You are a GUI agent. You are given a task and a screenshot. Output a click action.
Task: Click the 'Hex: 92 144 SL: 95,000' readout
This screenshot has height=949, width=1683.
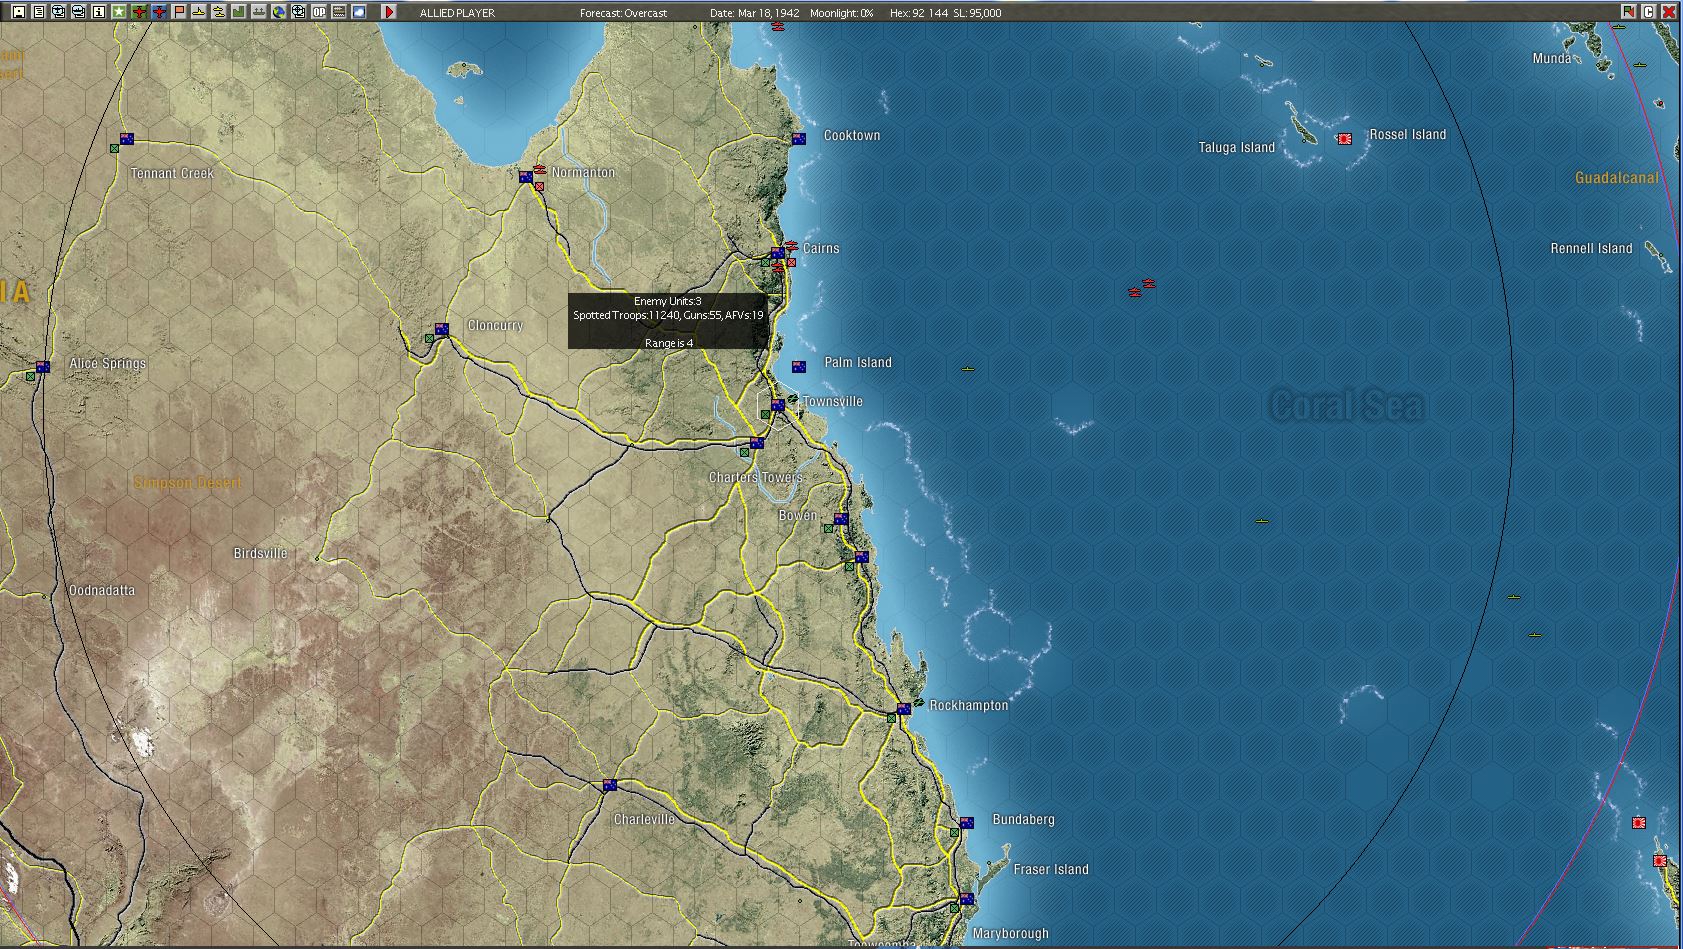[945, 13]
